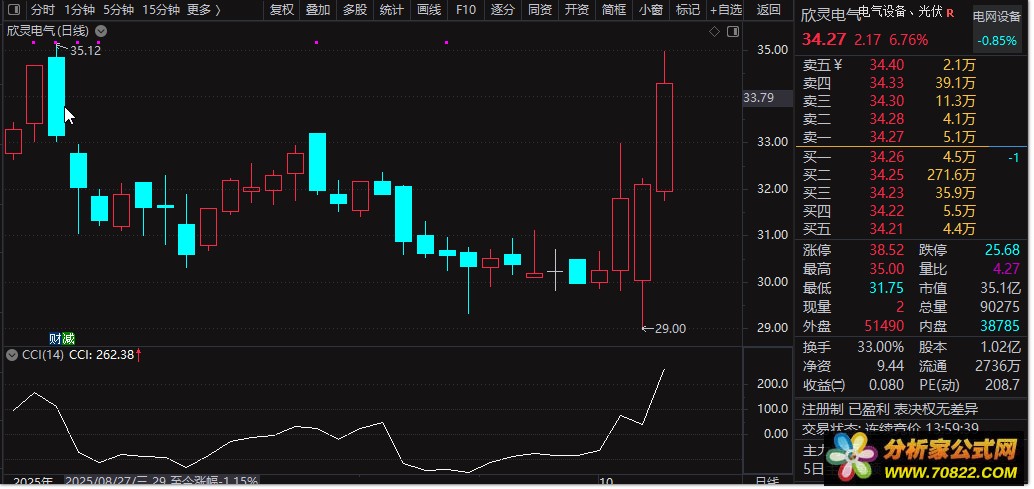Click the 内盘 value 38785

(x=1000, y=326)
